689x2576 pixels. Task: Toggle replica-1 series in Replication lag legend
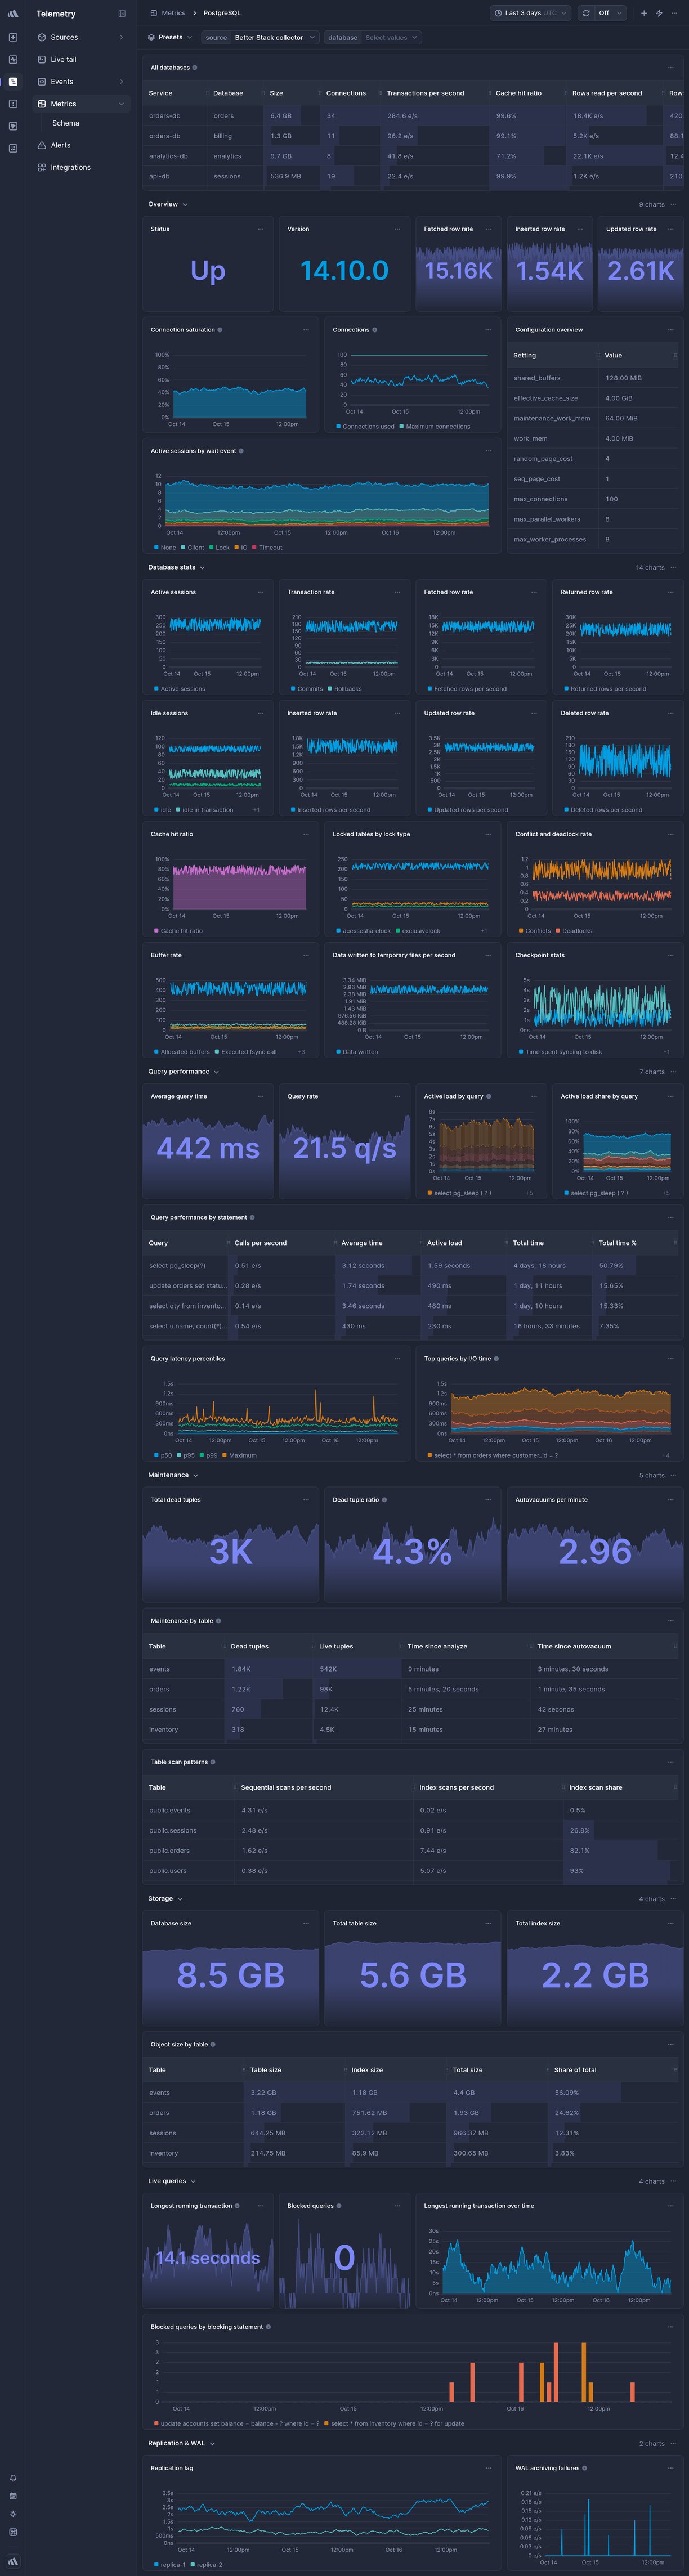(170, 2565)
